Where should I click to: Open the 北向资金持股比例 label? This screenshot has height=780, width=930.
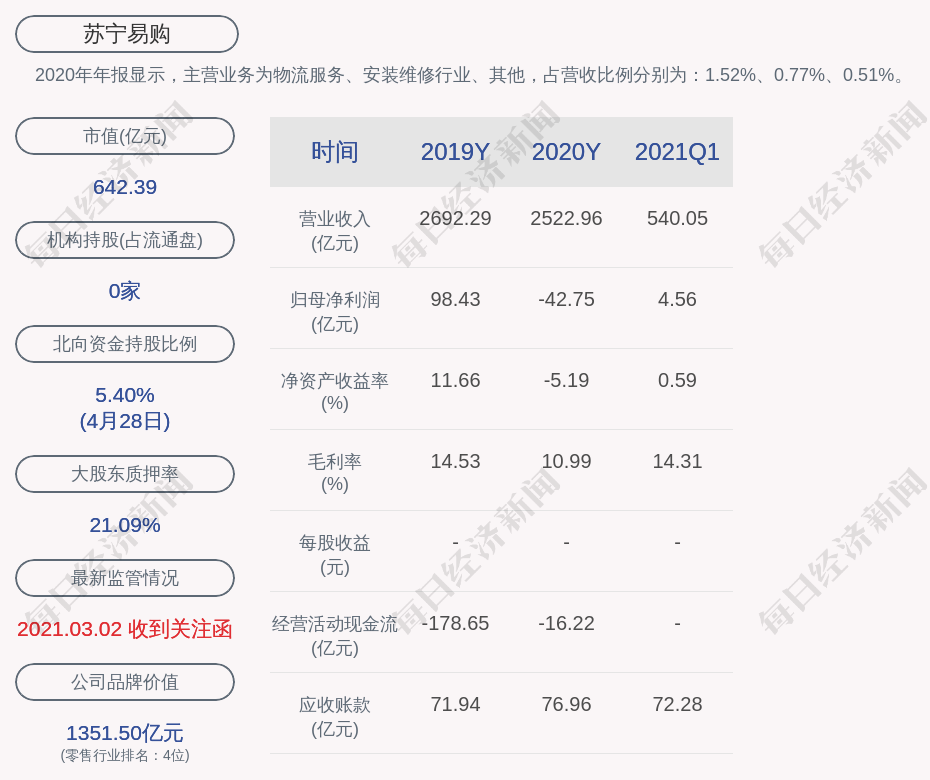tap(125, 344)
